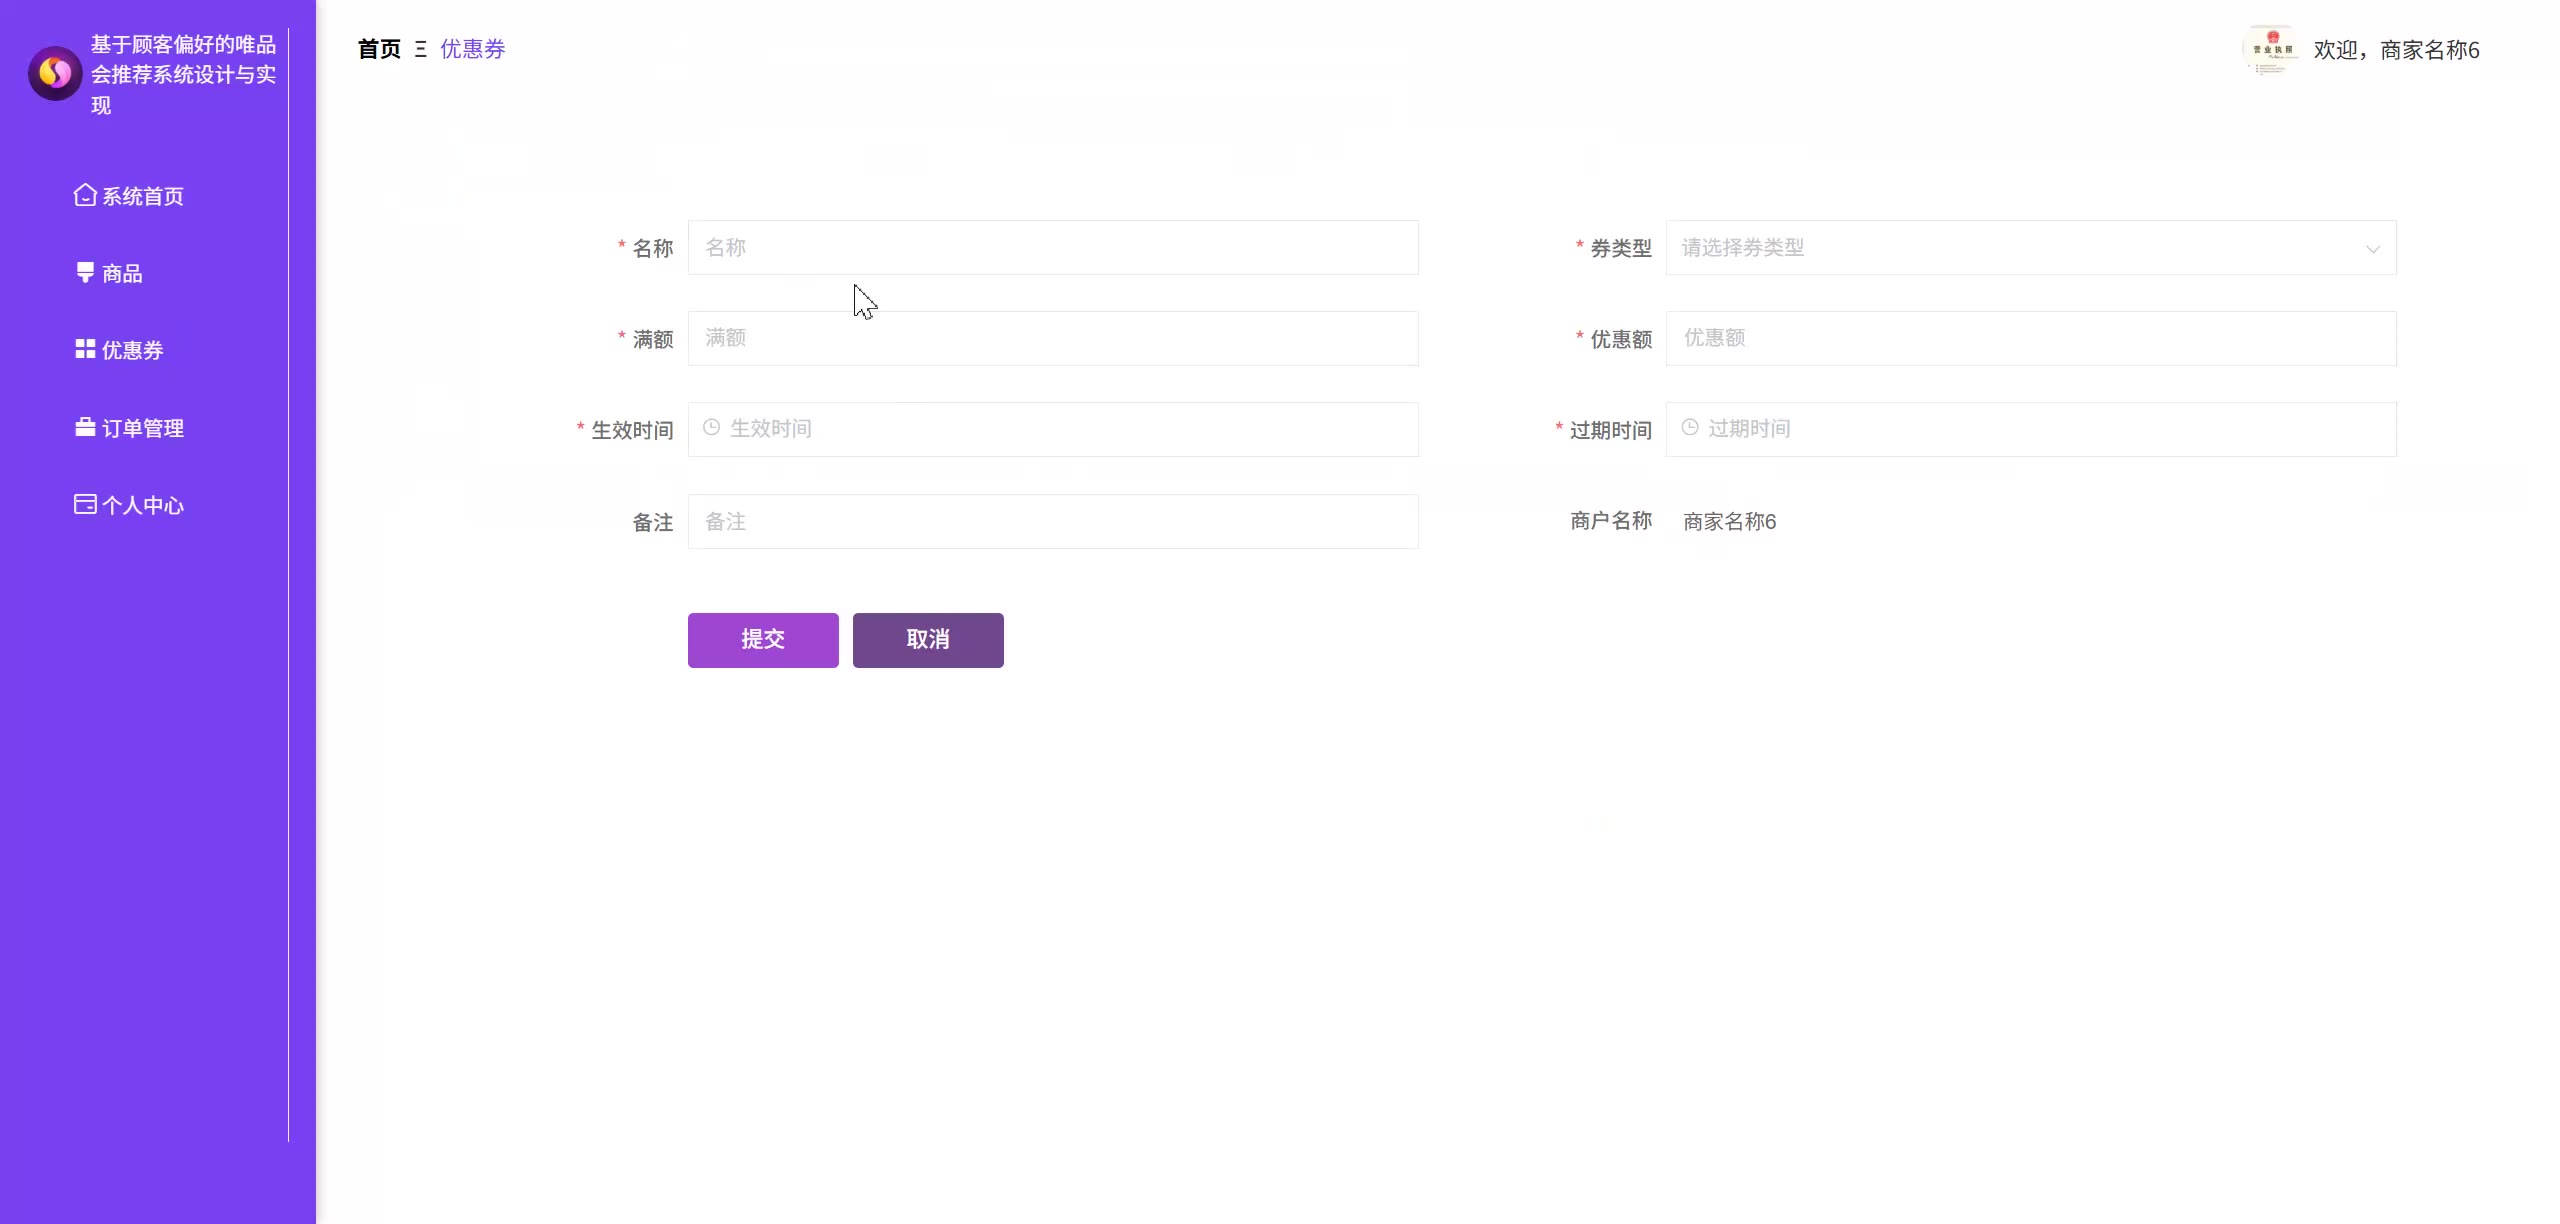Click the grid icon next to 优惠券

(85, 349)
